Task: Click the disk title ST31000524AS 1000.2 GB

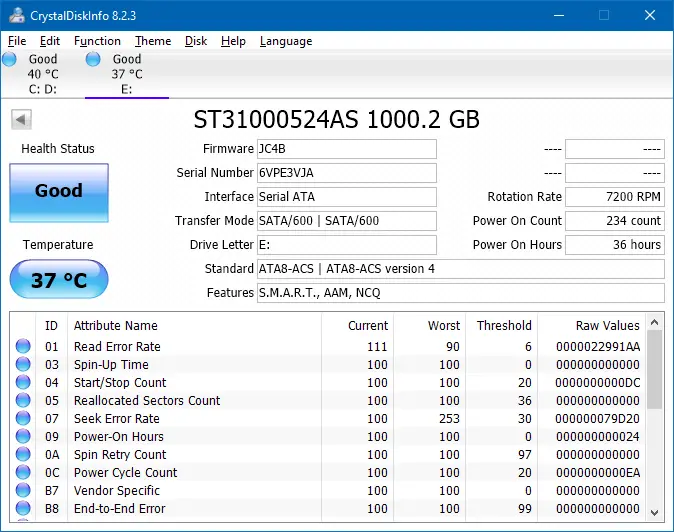Action: (337, 119)
